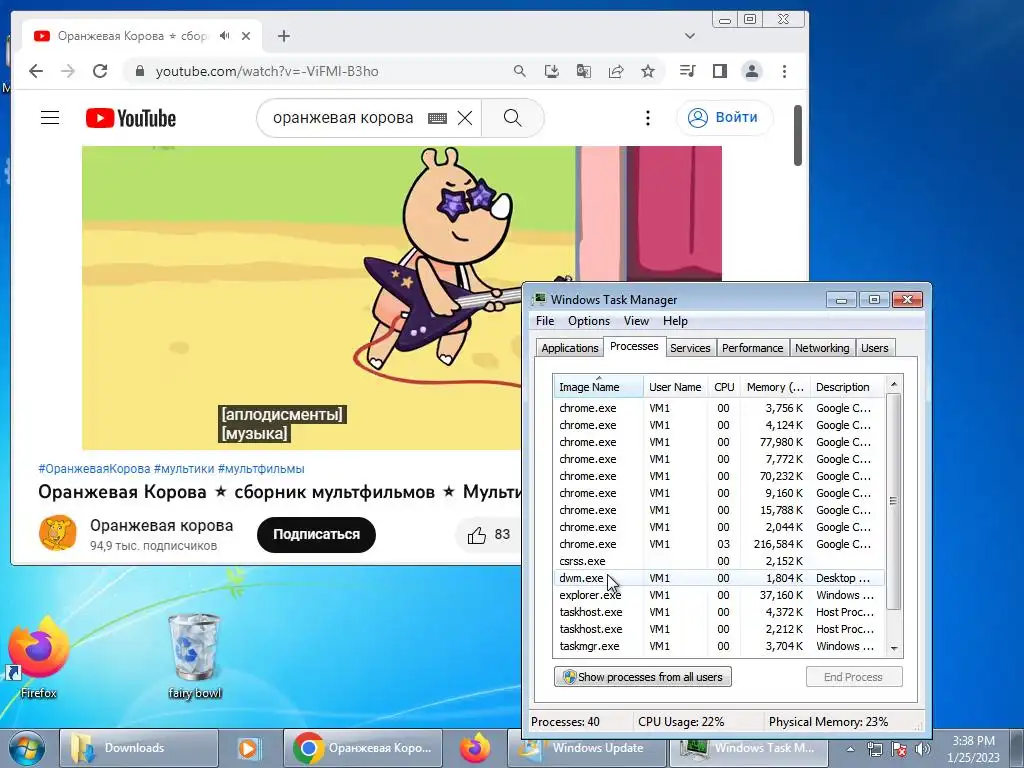Switch to Networking tab
This screenshot has width=1024, height=768.
822,348
